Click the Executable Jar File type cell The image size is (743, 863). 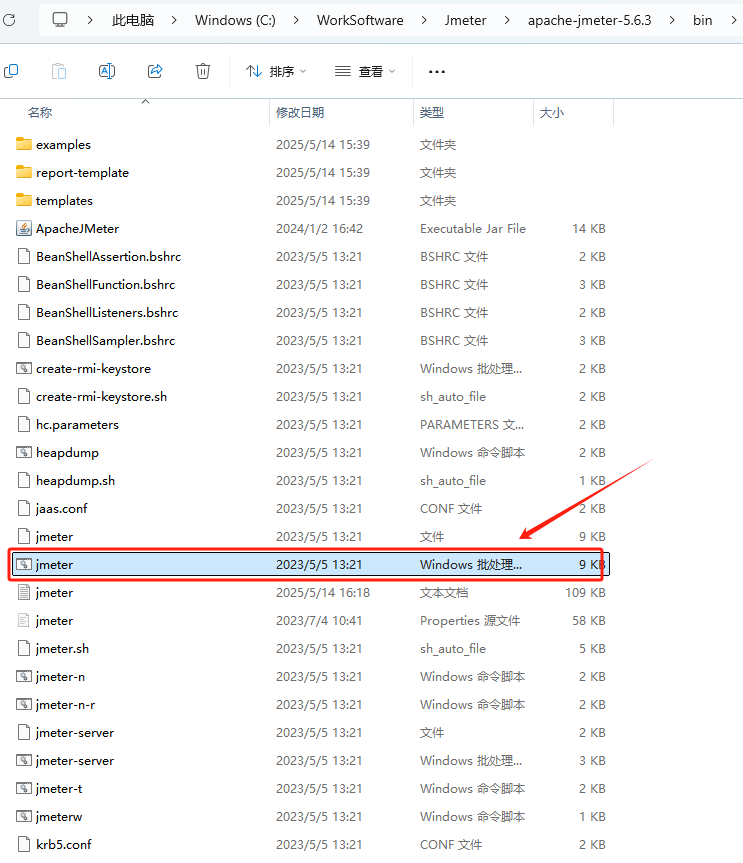(x=473, y=228)
